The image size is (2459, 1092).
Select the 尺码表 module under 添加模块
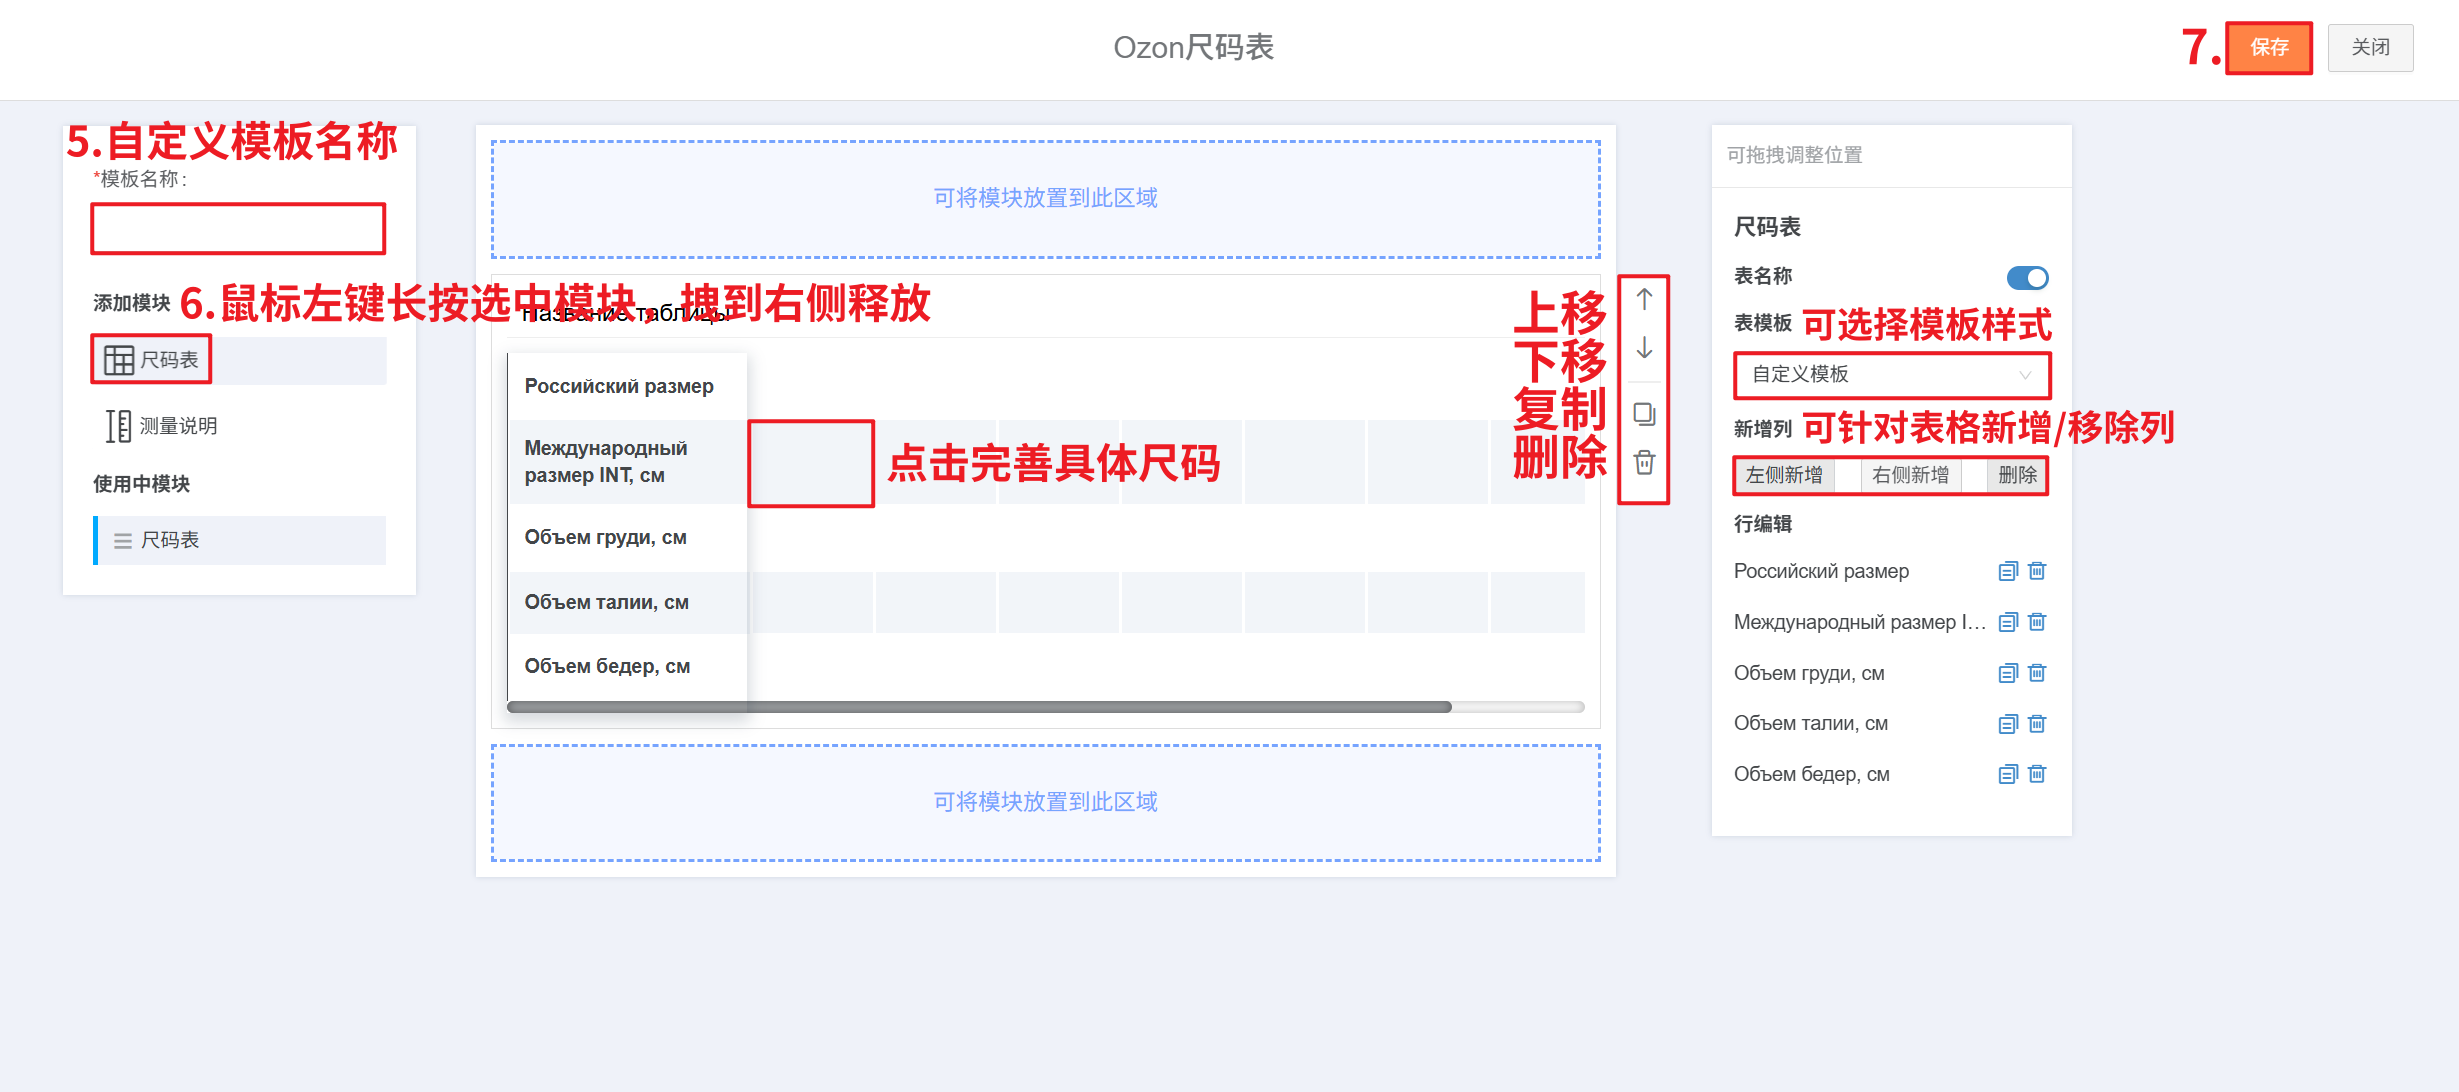(x=152, y=360)
